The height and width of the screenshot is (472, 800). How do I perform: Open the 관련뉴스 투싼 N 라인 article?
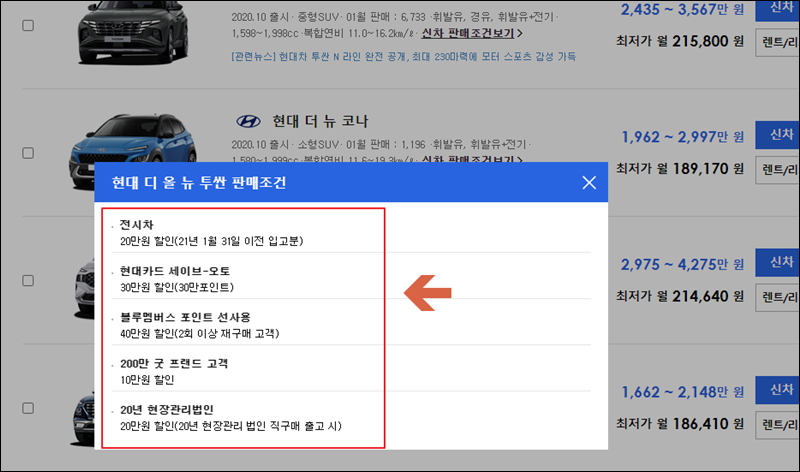404,56
